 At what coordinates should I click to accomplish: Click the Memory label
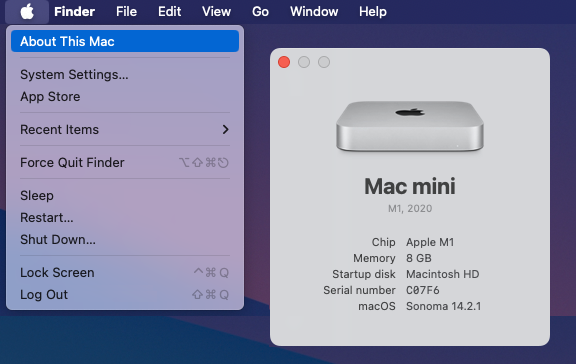[374, 258]
